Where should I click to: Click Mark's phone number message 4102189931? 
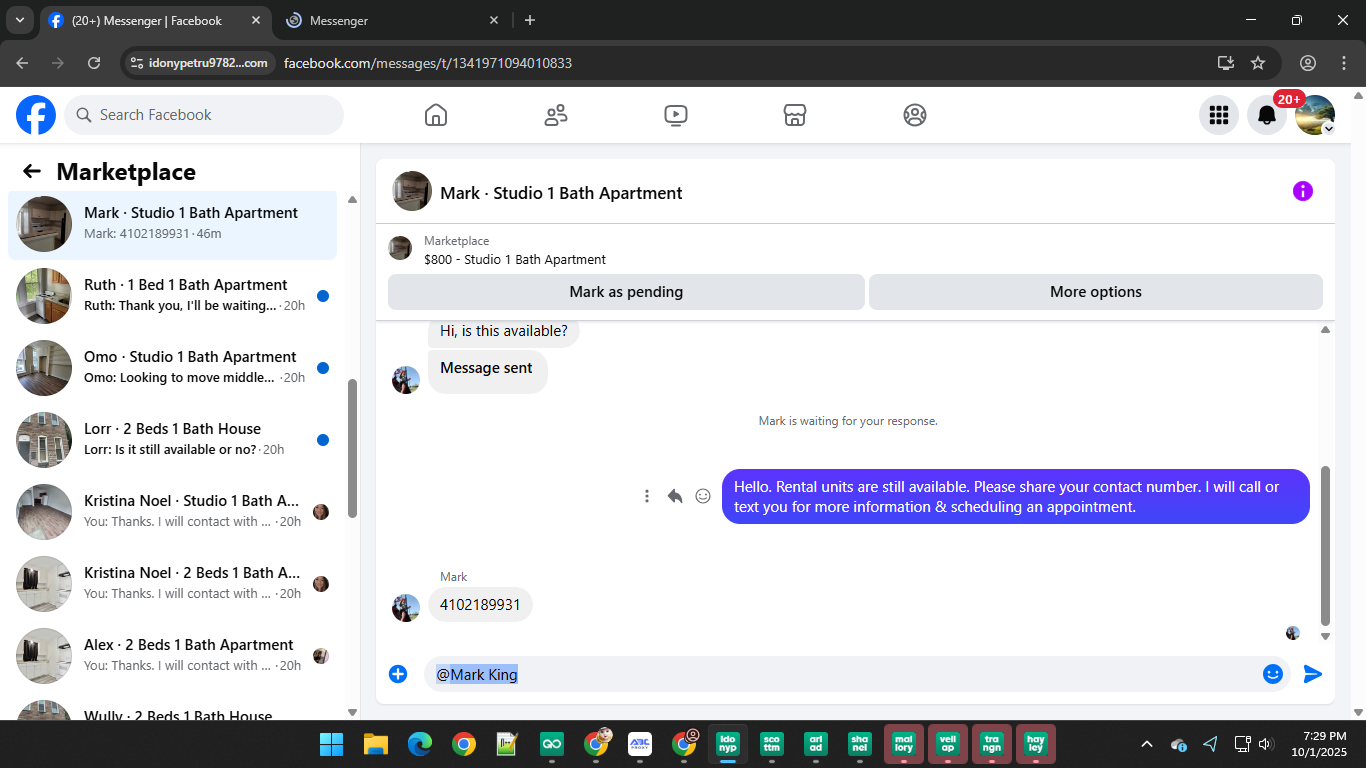[x=480, y=605]
